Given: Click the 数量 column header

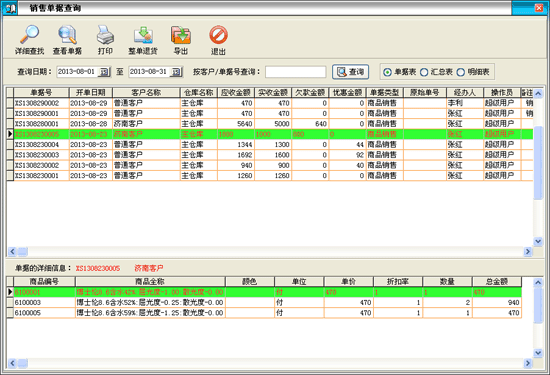Looking at the screenshot, I should click(x=447, y=281).
